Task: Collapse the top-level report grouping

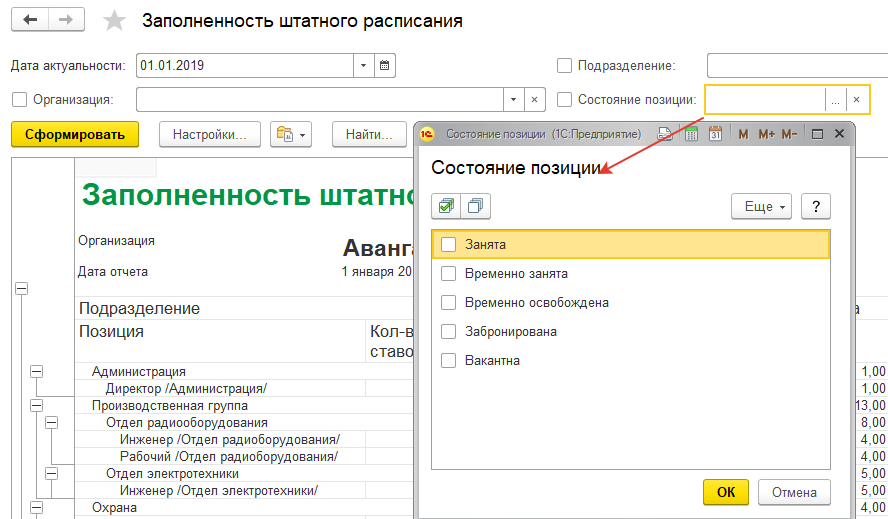Action: tap(22, 288)
